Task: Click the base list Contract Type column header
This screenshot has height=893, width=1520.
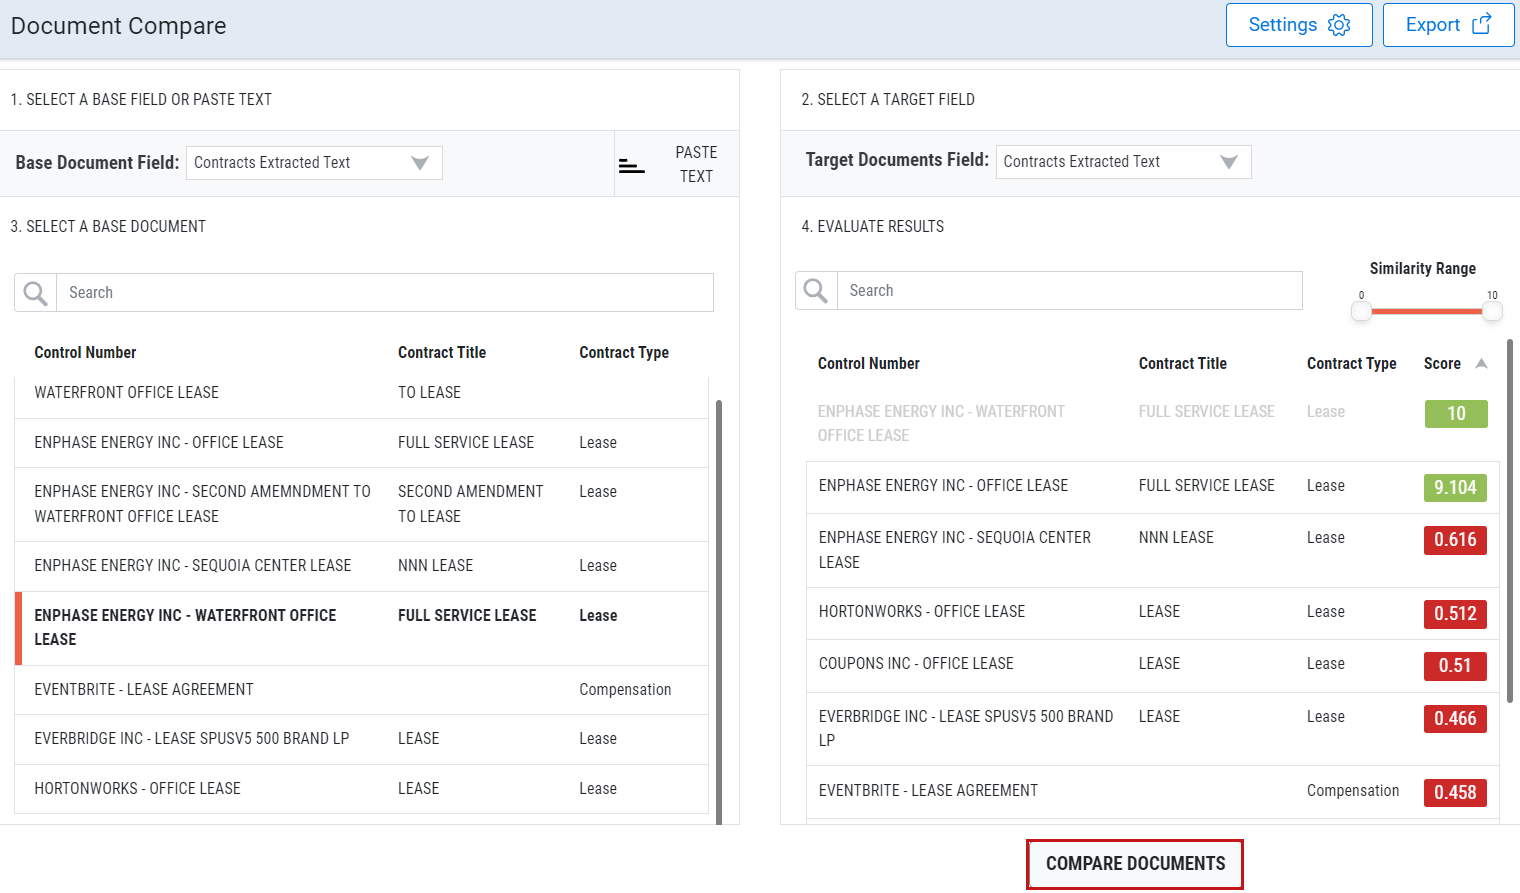Action: 624,353
